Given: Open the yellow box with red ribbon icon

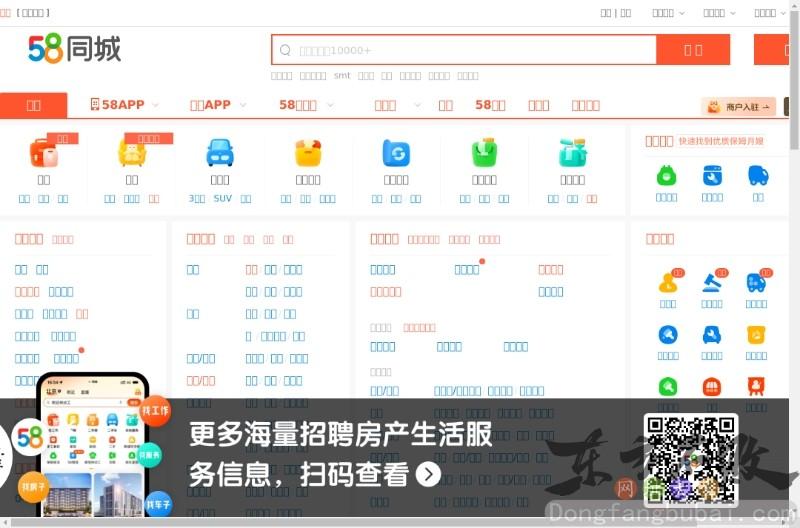Looking at the screenshot, I should pos(308,152).
